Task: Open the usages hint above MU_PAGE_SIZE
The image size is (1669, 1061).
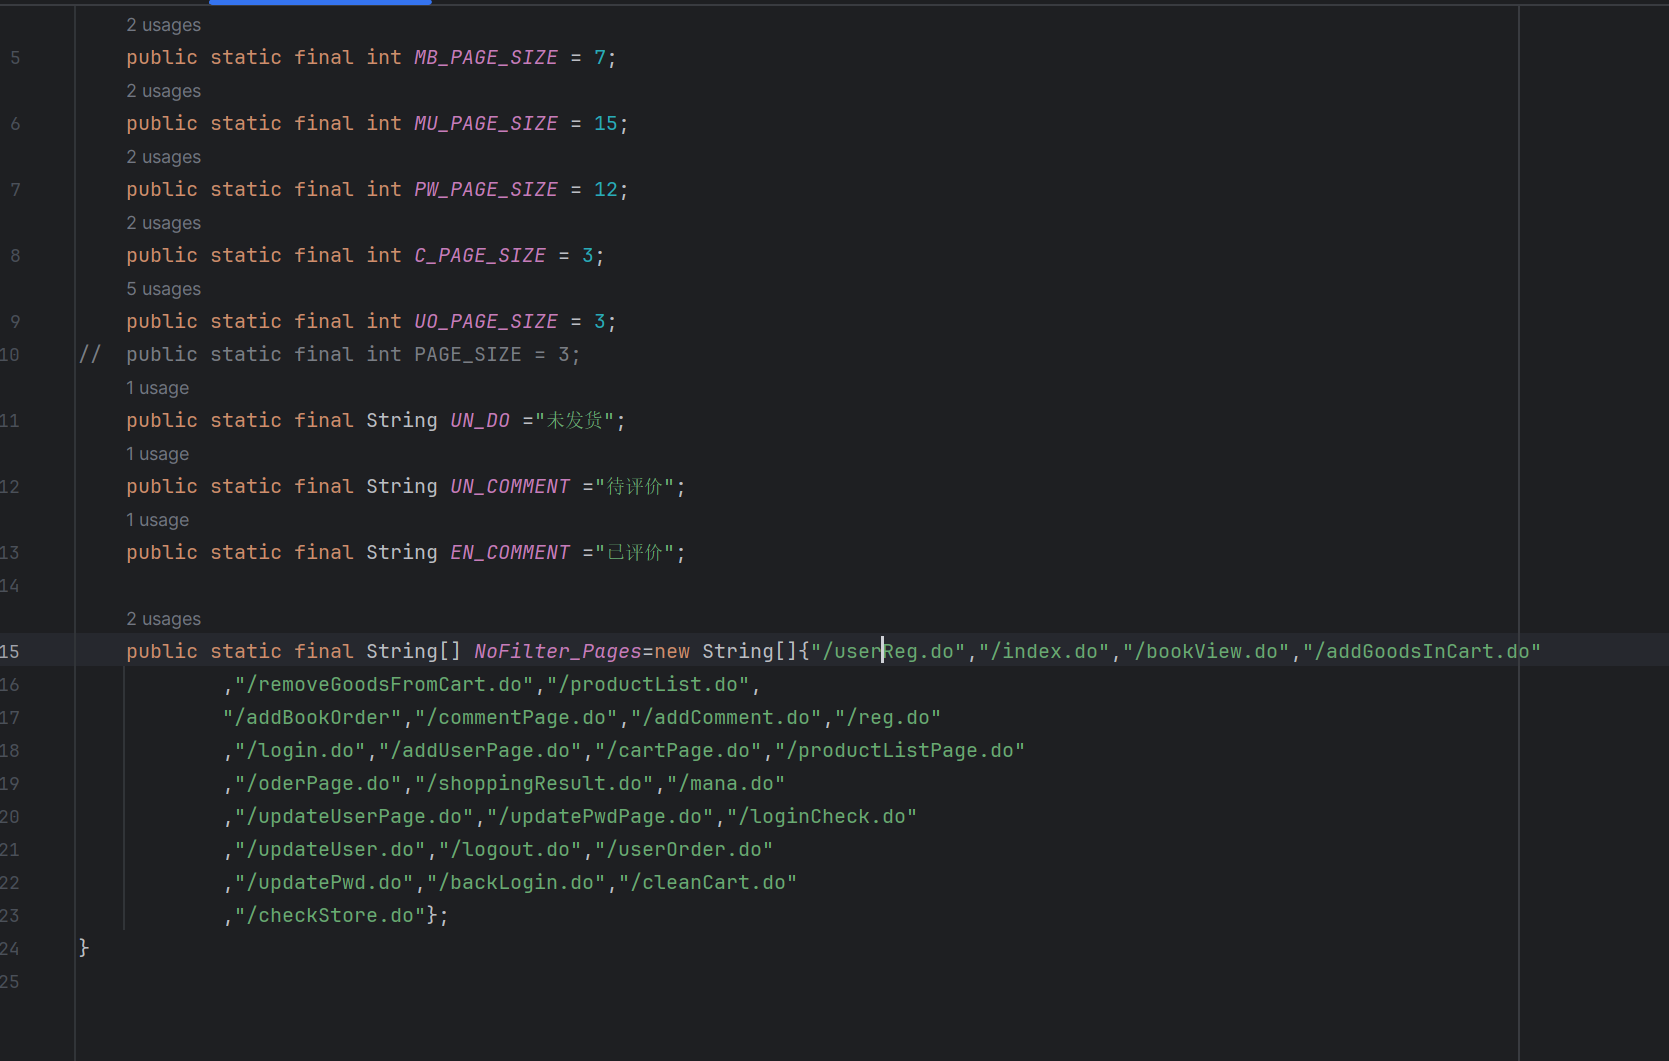Action: coord(163,91)
